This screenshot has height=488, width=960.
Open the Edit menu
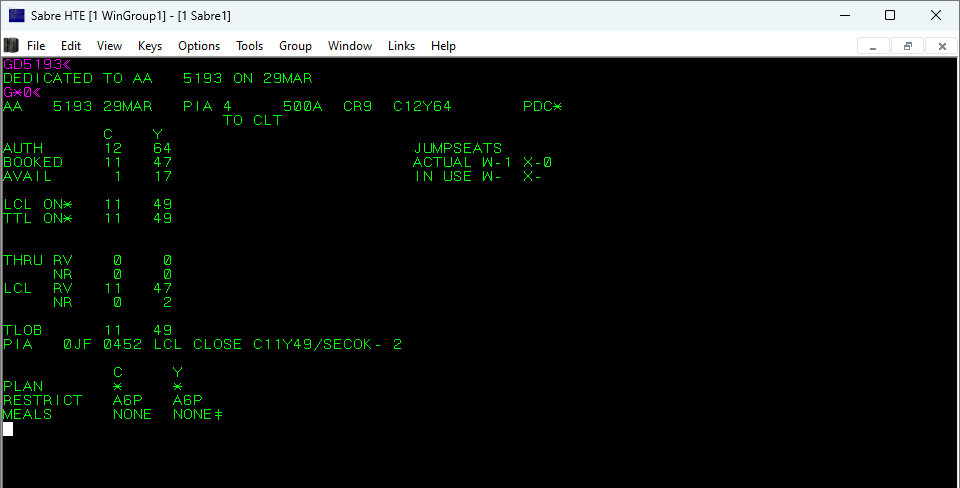(x=71, y=46)
